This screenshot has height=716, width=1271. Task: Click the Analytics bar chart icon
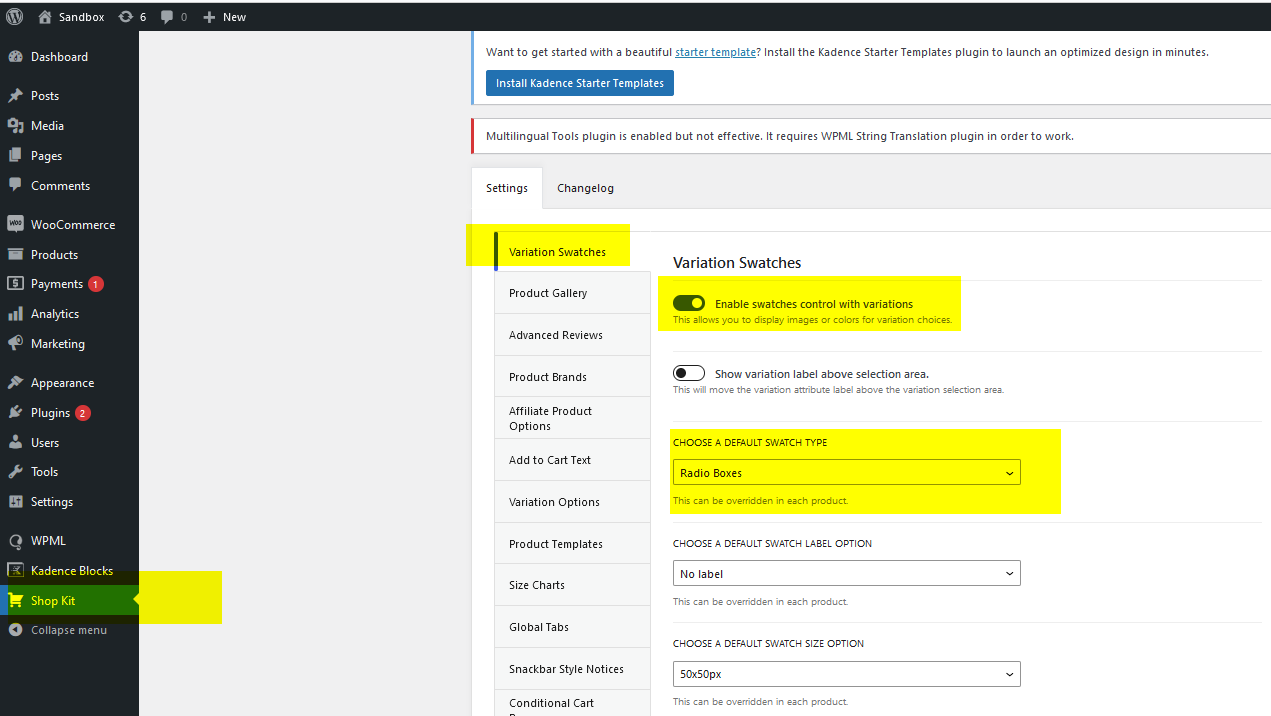[x=15, y=314]
